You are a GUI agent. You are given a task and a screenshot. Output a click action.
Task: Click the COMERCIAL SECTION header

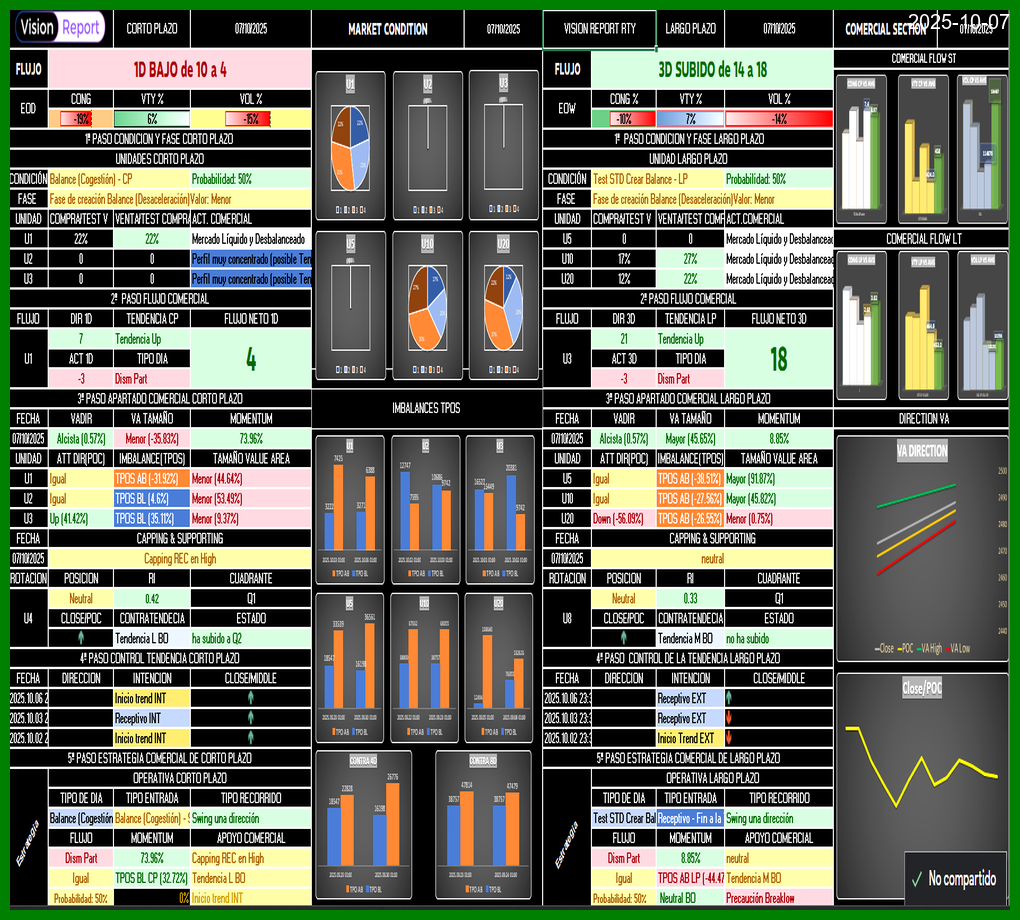(x=885, y=29)
